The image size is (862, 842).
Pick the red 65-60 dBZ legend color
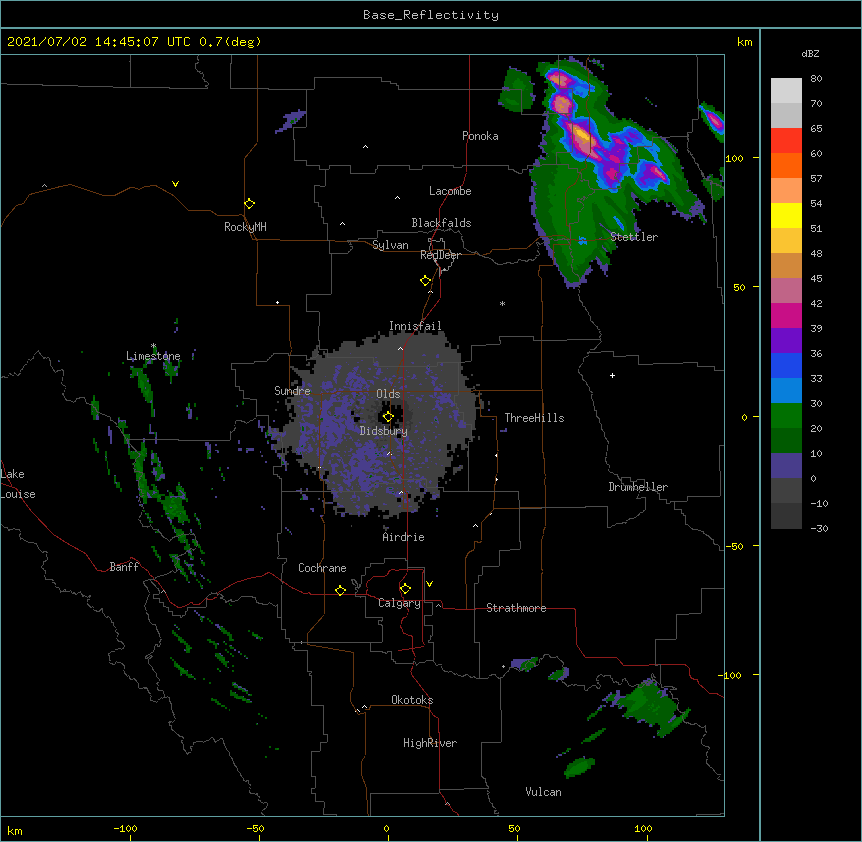[786, 141]
